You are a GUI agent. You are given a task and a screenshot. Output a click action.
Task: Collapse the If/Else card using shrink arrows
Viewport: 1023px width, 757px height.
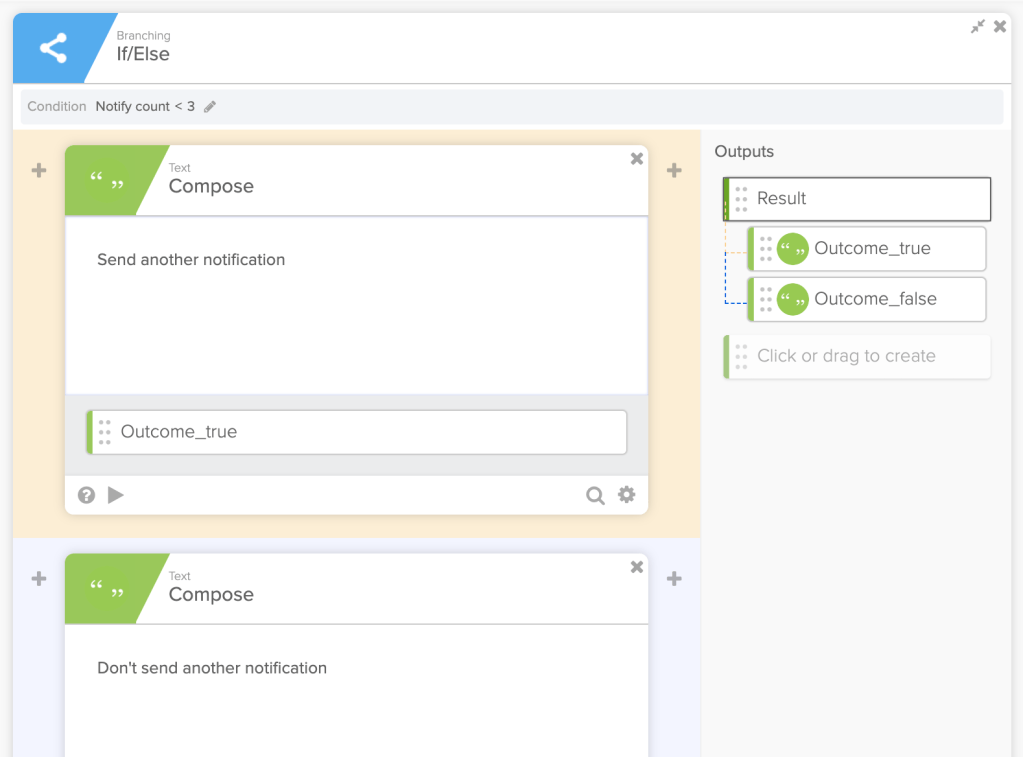978,27
